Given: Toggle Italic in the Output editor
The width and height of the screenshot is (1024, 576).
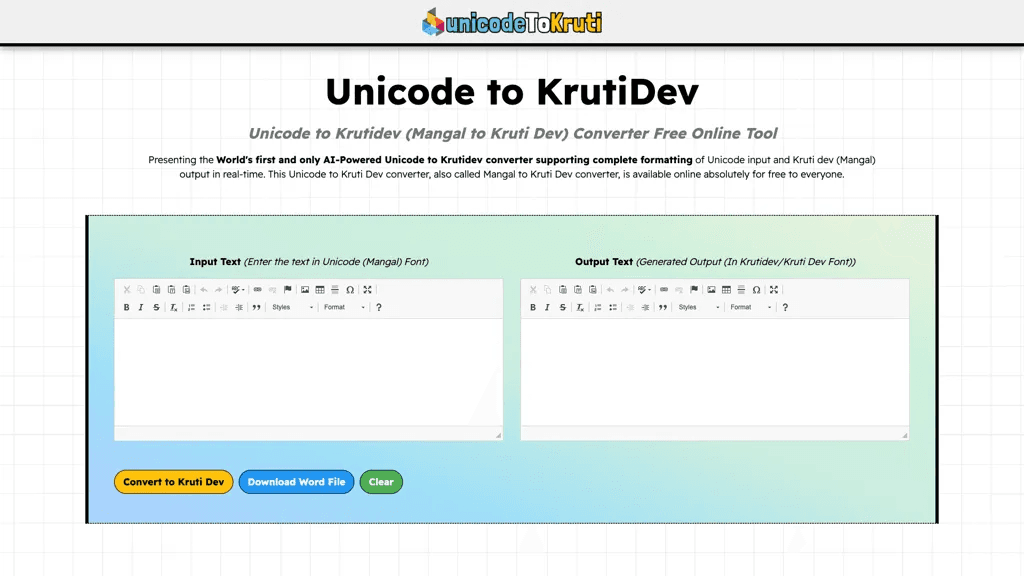Looking at the screenshot, I should tap(547, 307).
